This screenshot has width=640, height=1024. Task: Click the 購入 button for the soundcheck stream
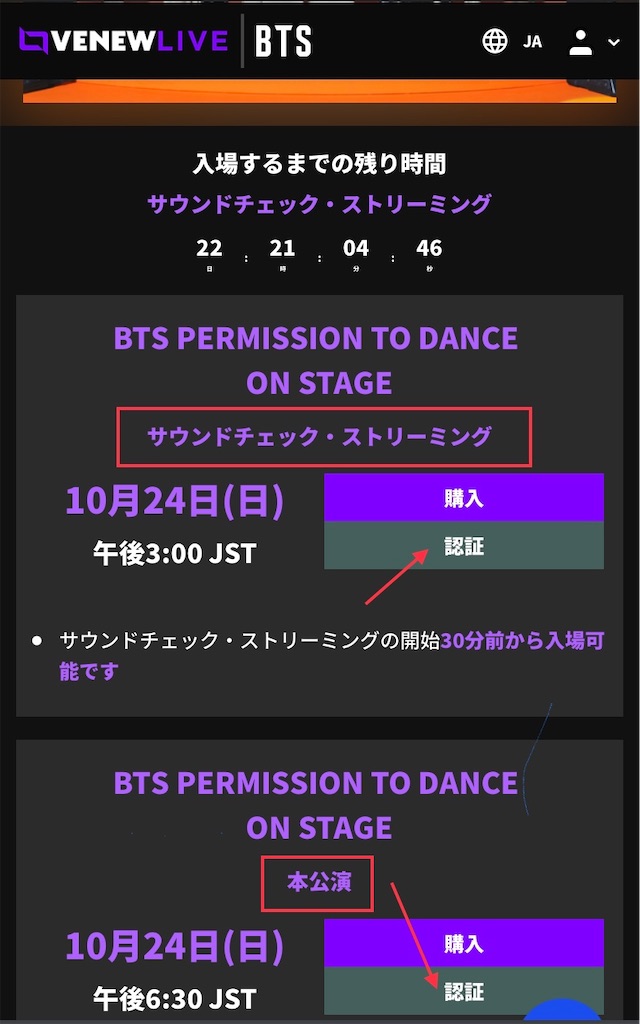point(463,497)
